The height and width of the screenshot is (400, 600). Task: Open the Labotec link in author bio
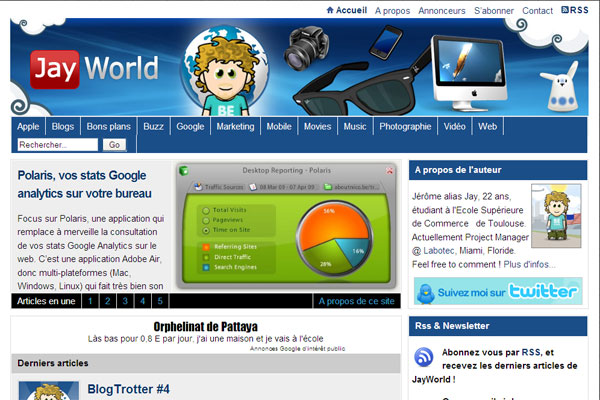pos(439,251)
